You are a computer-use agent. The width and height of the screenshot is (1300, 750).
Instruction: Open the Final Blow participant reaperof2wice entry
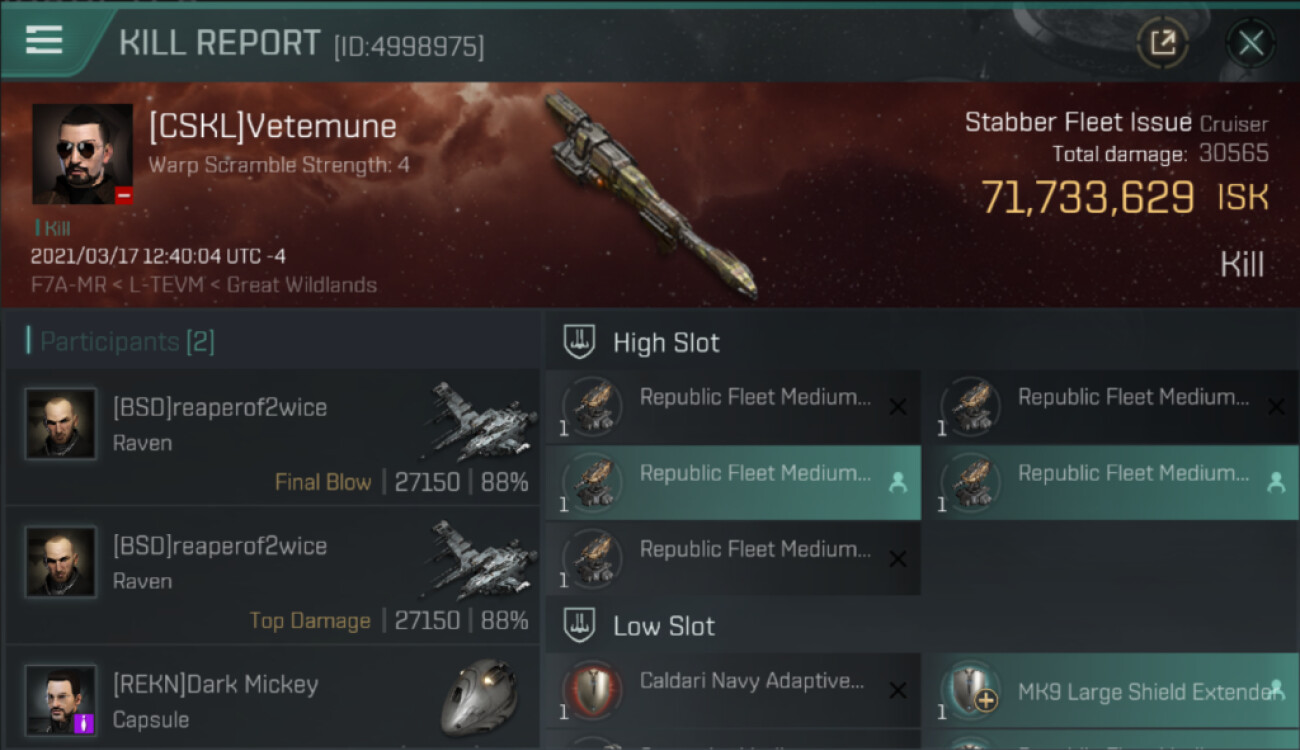pyautogui.click(x=272, y=437)
